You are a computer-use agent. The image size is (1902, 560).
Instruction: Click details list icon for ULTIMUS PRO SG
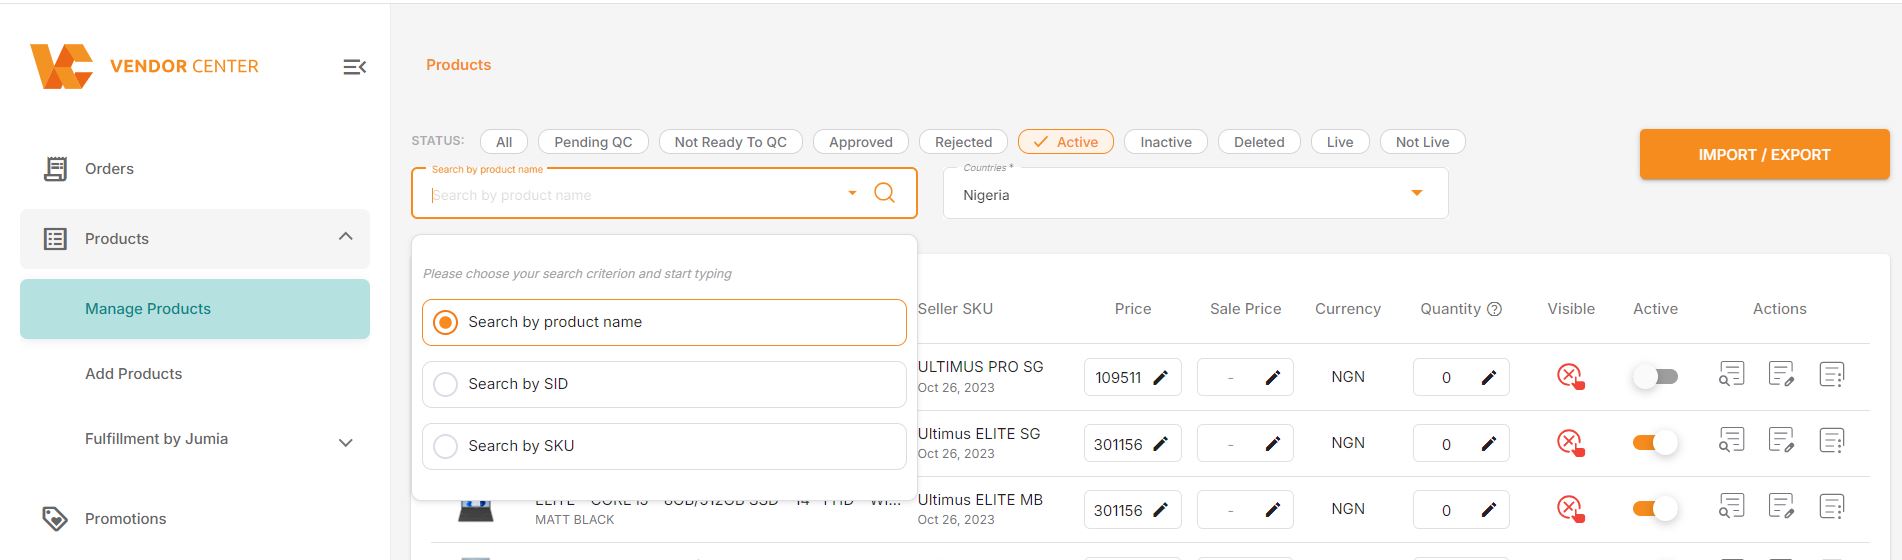[x=1831, y=374]
